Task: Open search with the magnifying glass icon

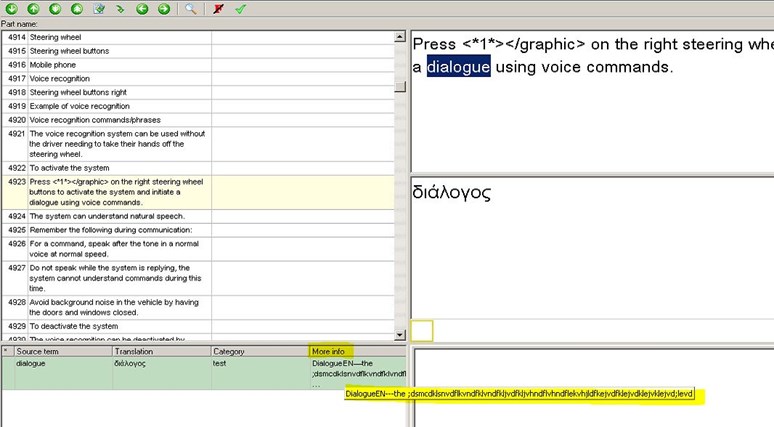Action: 191,8
